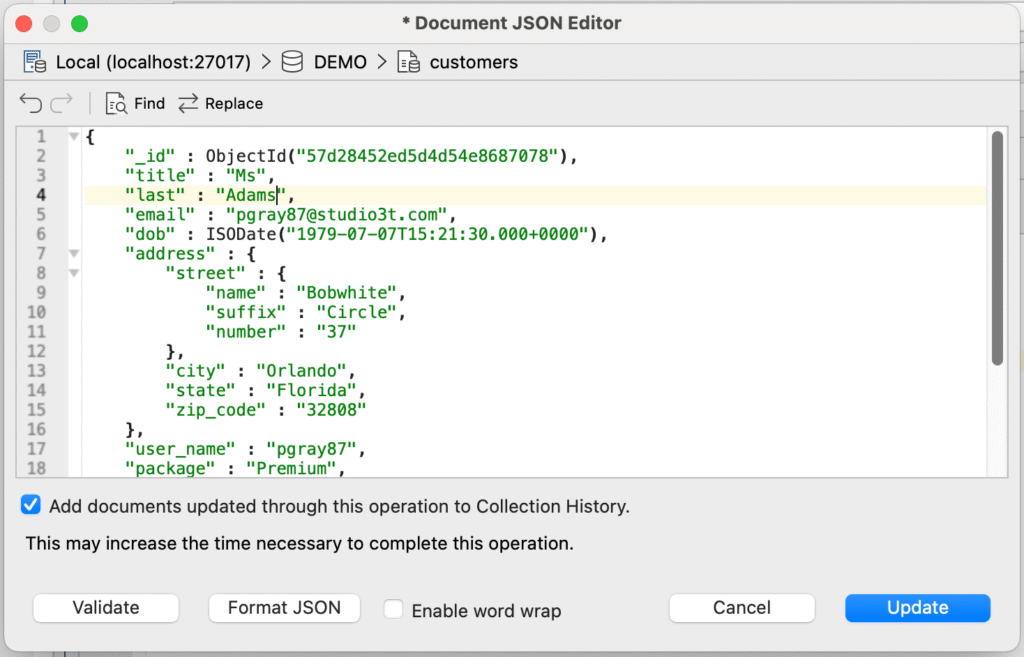Click the Cancel button
Viewport: 1024px width, 657px height.
coord(742,608)
